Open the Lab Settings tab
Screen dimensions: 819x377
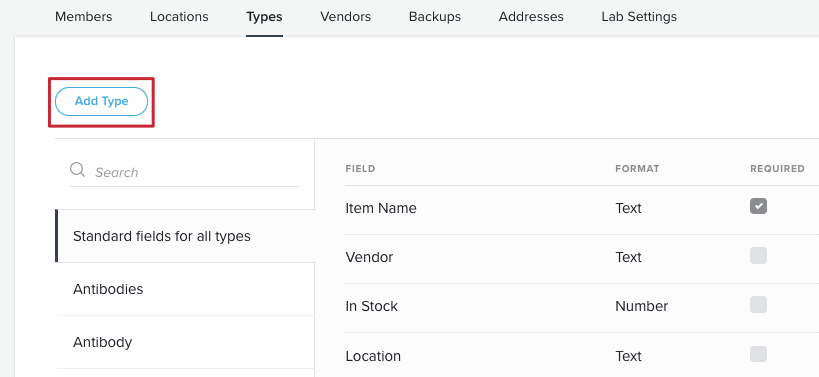click(x=639, y=17)
